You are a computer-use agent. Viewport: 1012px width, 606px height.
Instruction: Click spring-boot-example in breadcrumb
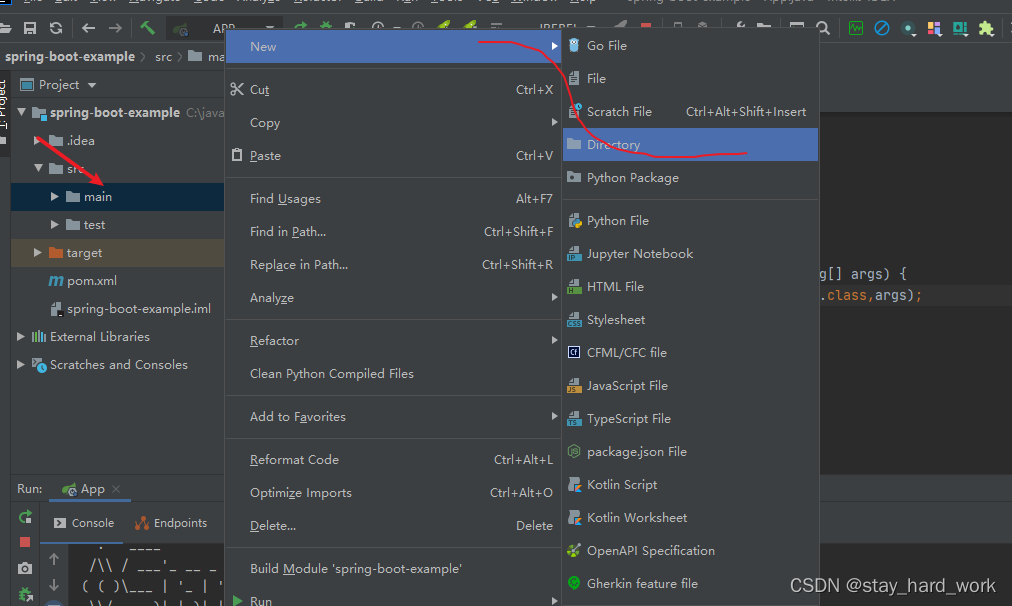click(70, 56)
